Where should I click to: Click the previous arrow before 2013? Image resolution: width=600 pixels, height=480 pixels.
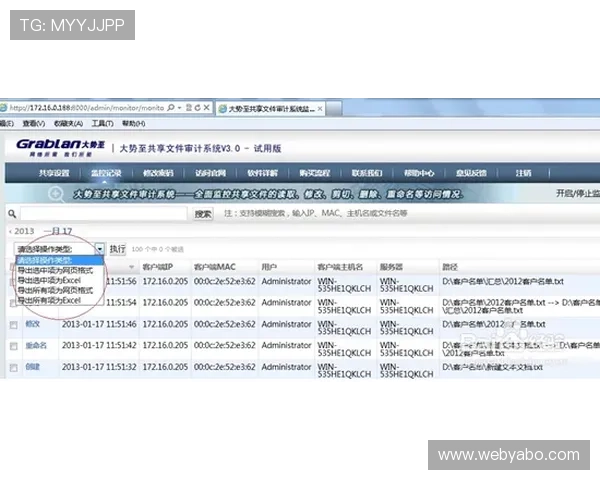click(x=10, y=231)
